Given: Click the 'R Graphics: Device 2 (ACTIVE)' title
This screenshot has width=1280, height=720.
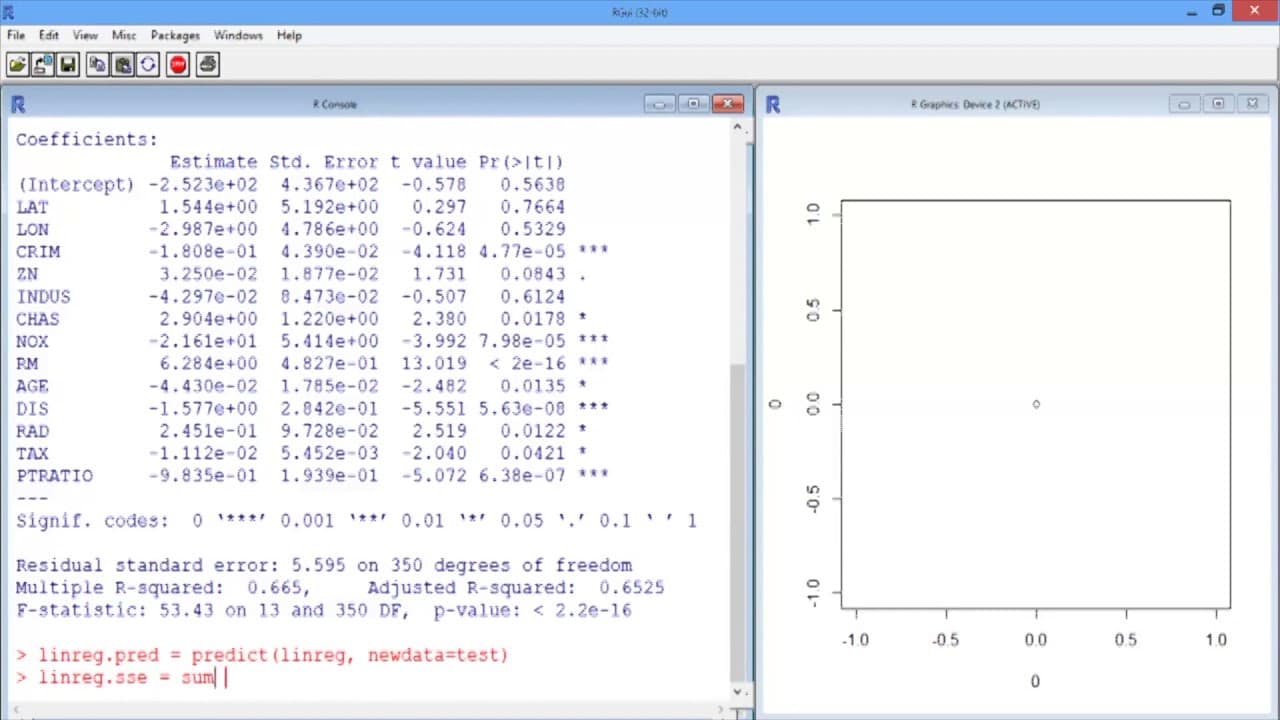Looking at the screenshot, I should click(975, 104).
